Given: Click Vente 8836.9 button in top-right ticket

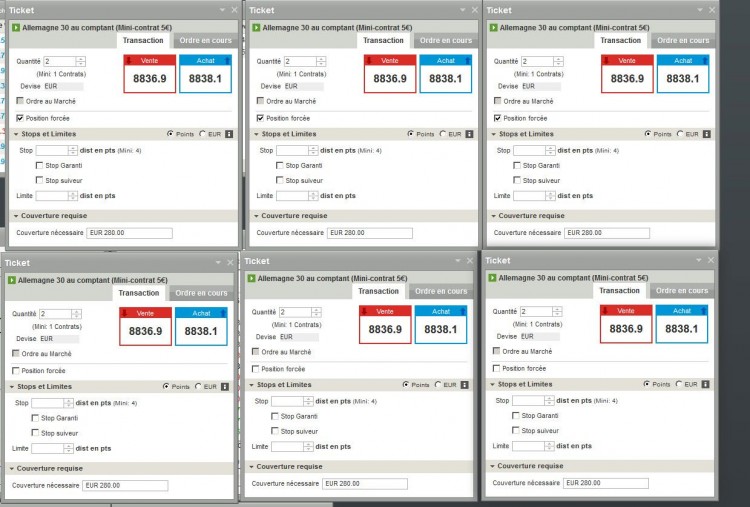Looking at the screenshot, I should (x=627, y=74).
